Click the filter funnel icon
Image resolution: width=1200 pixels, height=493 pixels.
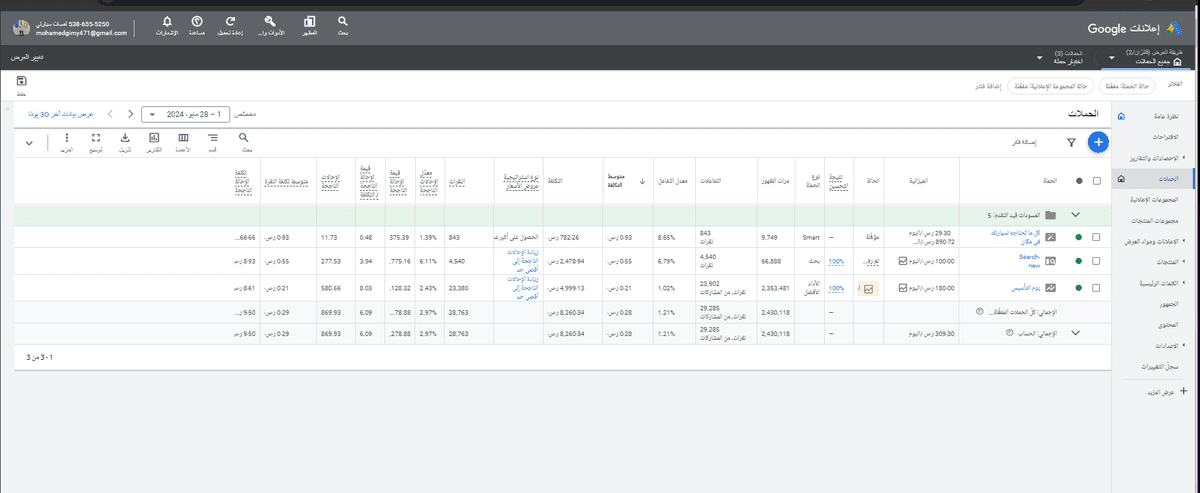(x=1070, y=143)
